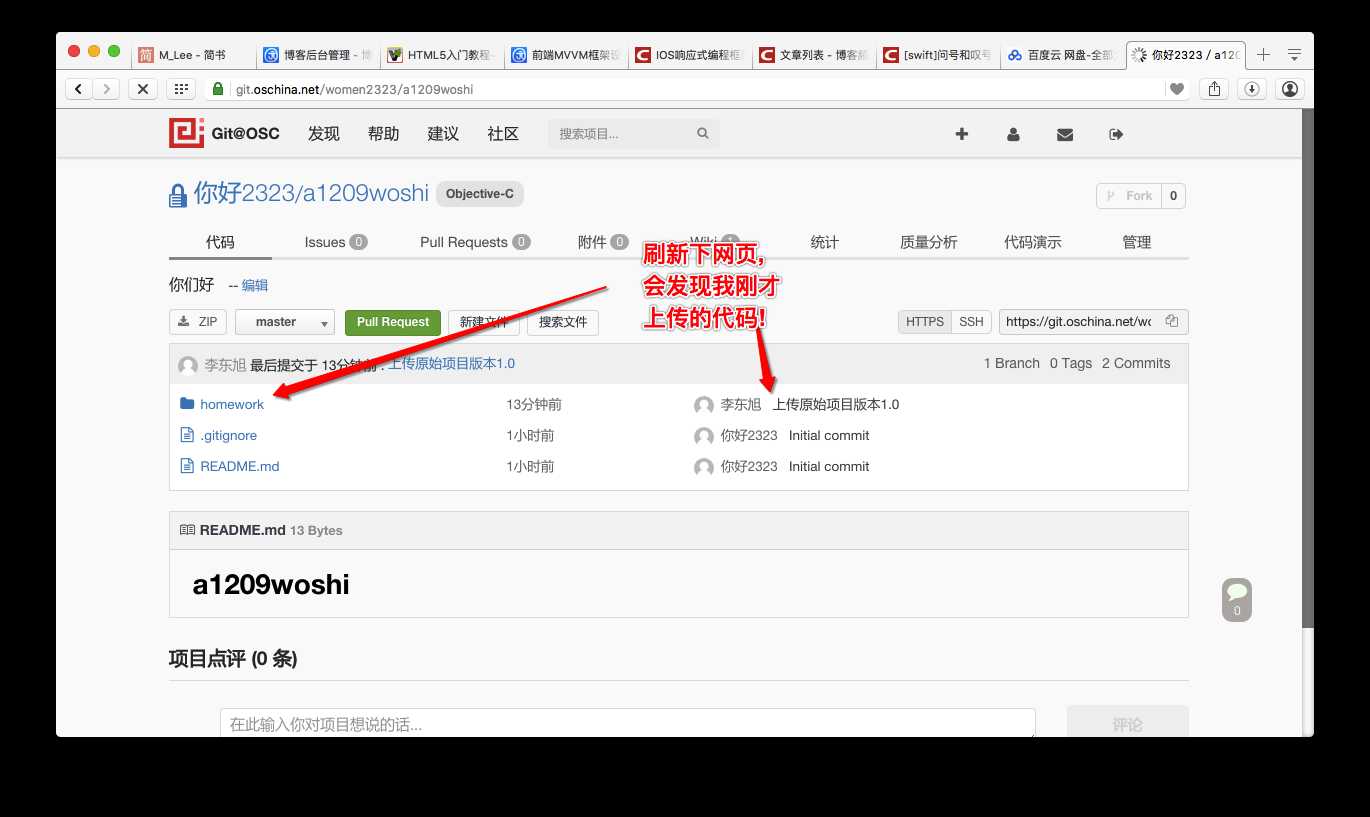
Task: Open the user profile icon in header
Action: click(x=1013, y=134)
